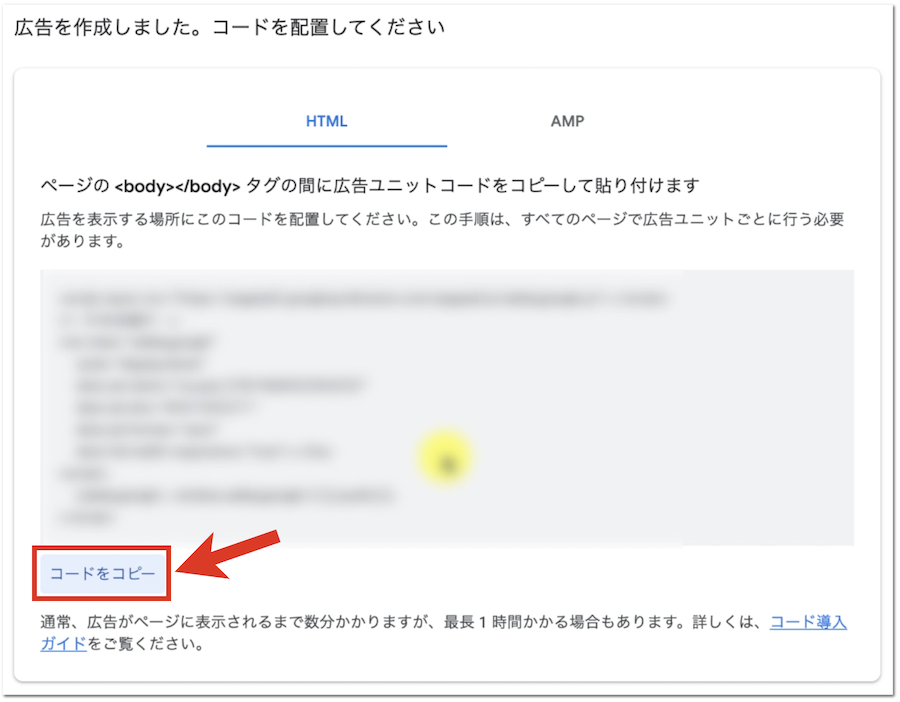Click the blue underline beneath the HTML tab
Image resolution: width=900 pixels, height=702 pixels.
pyautogui.click(x=327, y=146)
